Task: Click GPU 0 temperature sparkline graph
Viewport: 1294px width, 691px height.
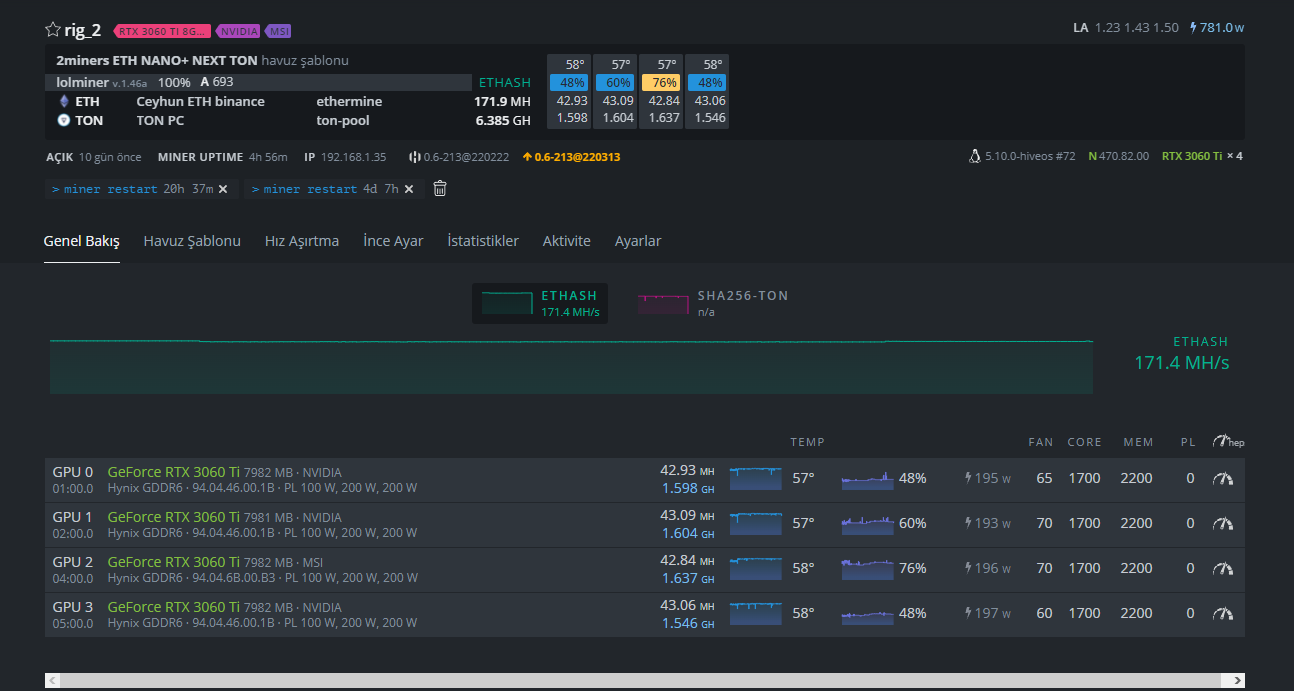Action: 755,479
